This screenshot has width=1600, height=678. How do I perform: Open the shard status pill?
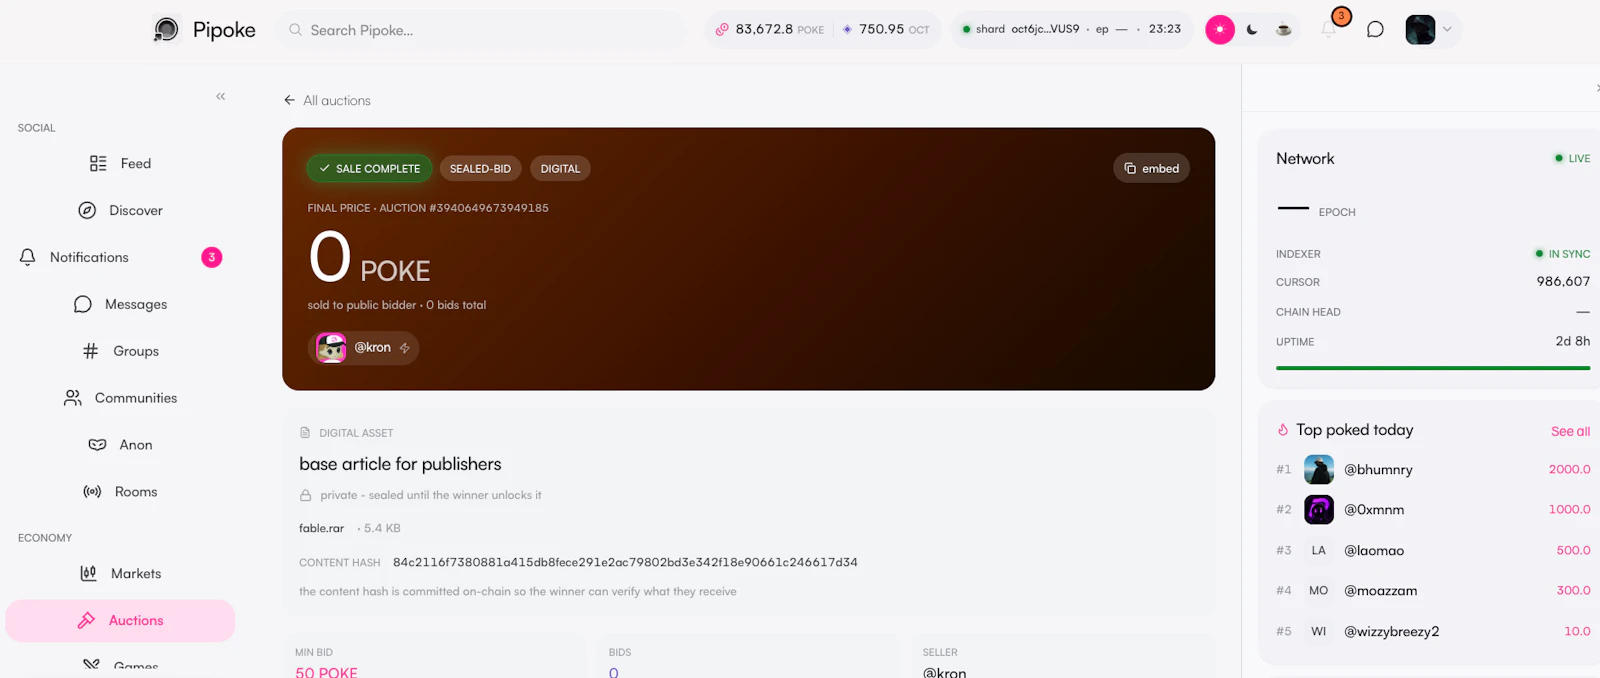[1071, 30]
